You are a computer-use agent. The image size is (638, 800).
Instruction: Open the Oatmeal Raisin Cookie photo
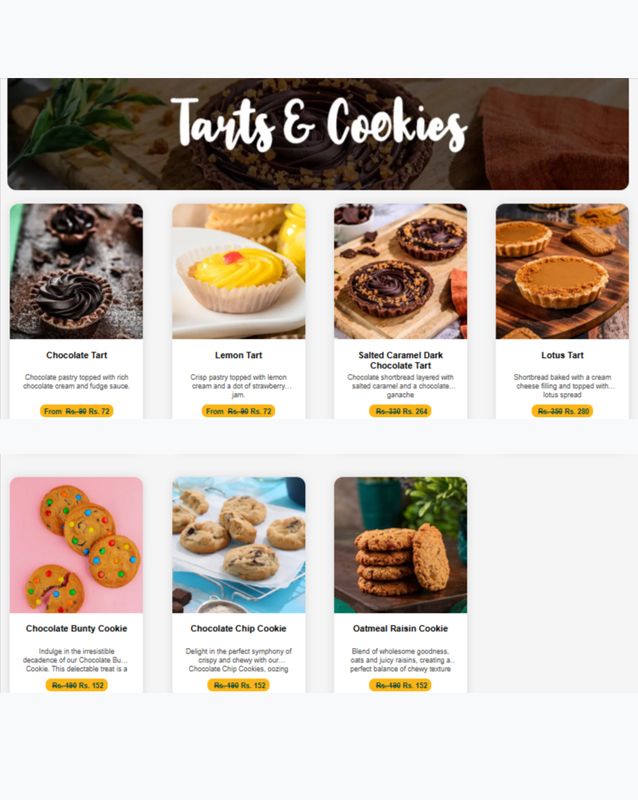click(400, 545)
